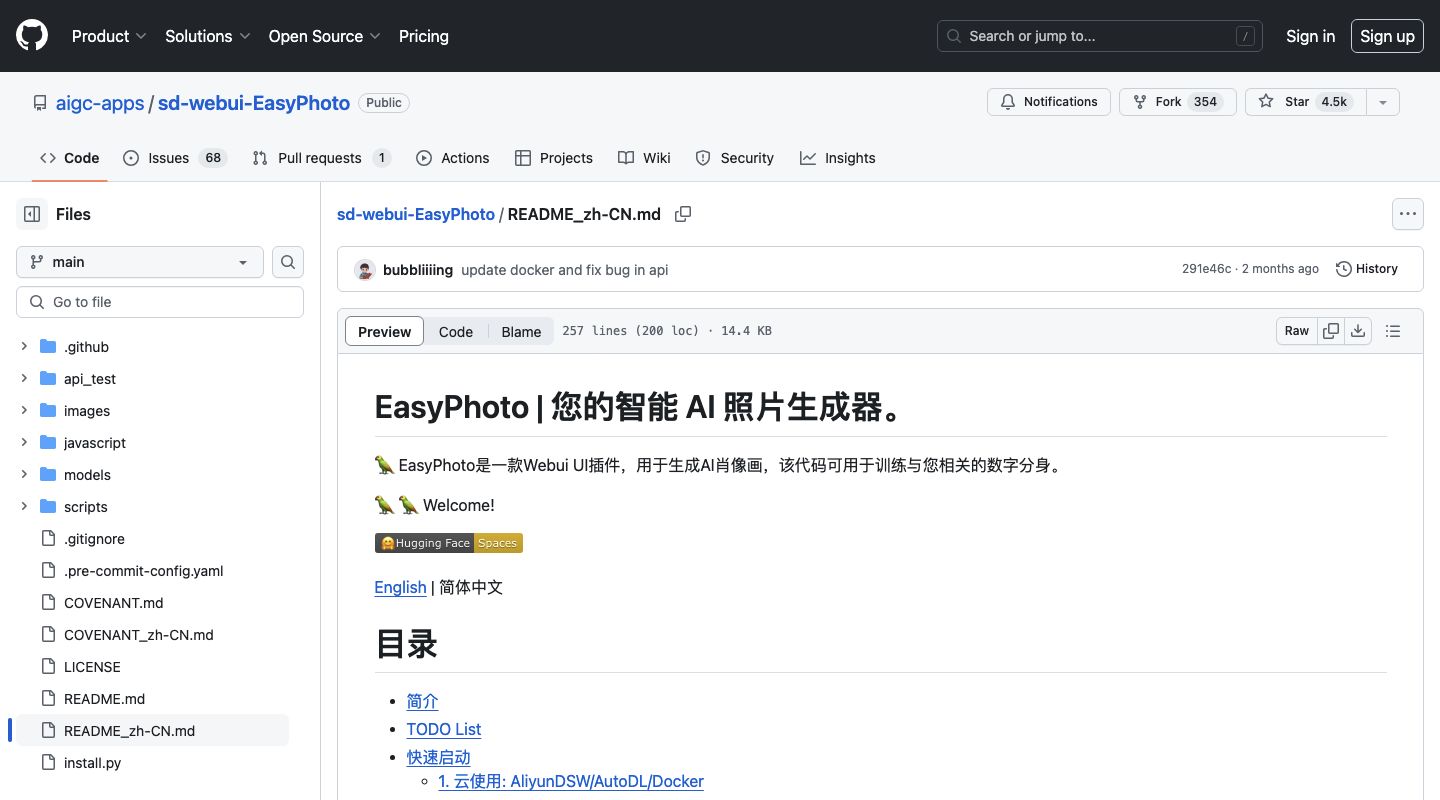
Task: Open the star lists dropdown arrow
Action: click(1383, 102)
